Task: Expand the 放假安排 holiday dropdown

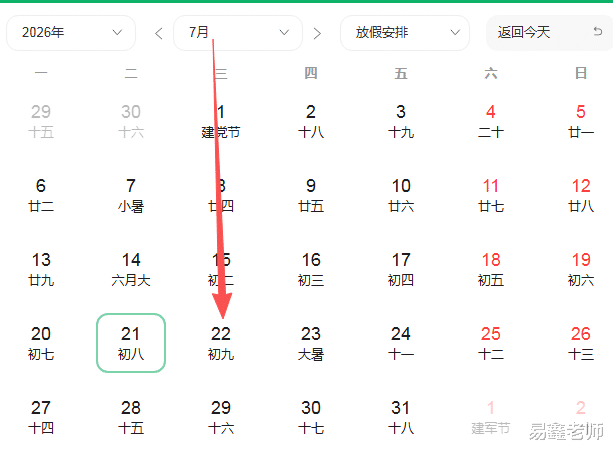Action: [x=405, y=33]
